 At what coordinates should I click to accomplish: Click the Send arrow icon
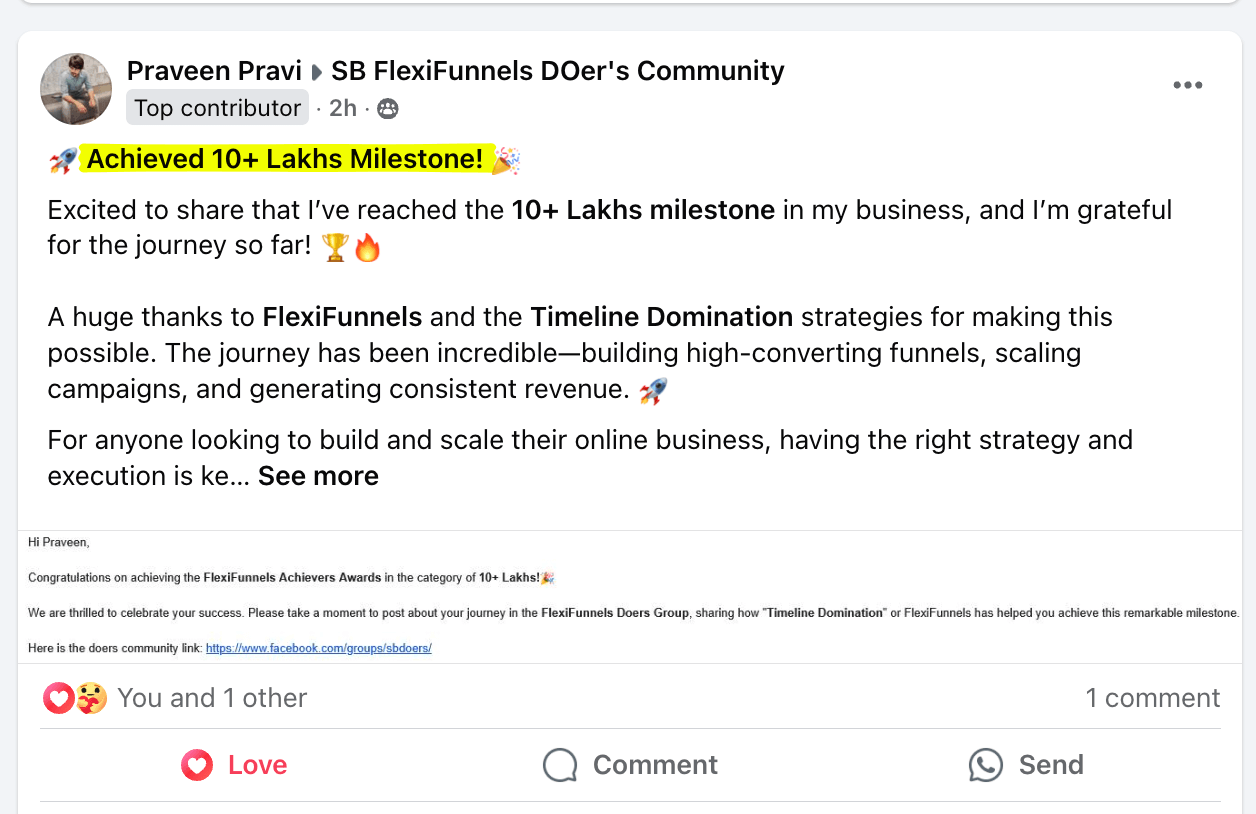(x=985, y=765)
